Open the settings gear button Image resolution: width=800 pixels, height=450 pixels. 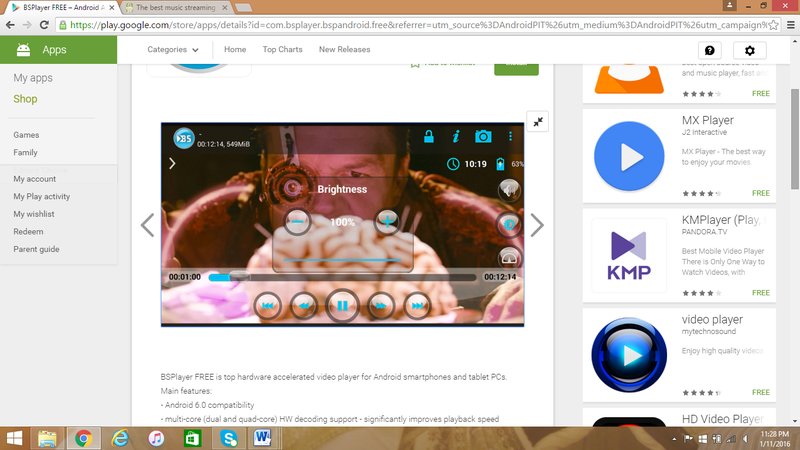coord(749,50)
